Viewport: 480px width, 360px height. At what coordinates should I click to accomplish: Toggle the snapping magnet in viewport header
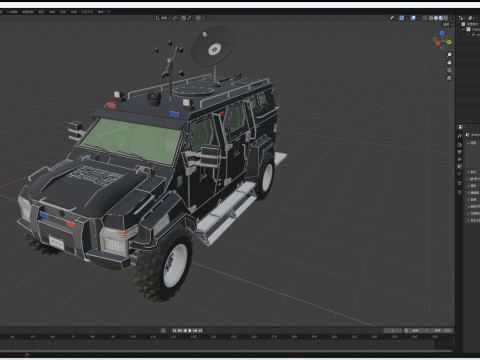(184, 18)
